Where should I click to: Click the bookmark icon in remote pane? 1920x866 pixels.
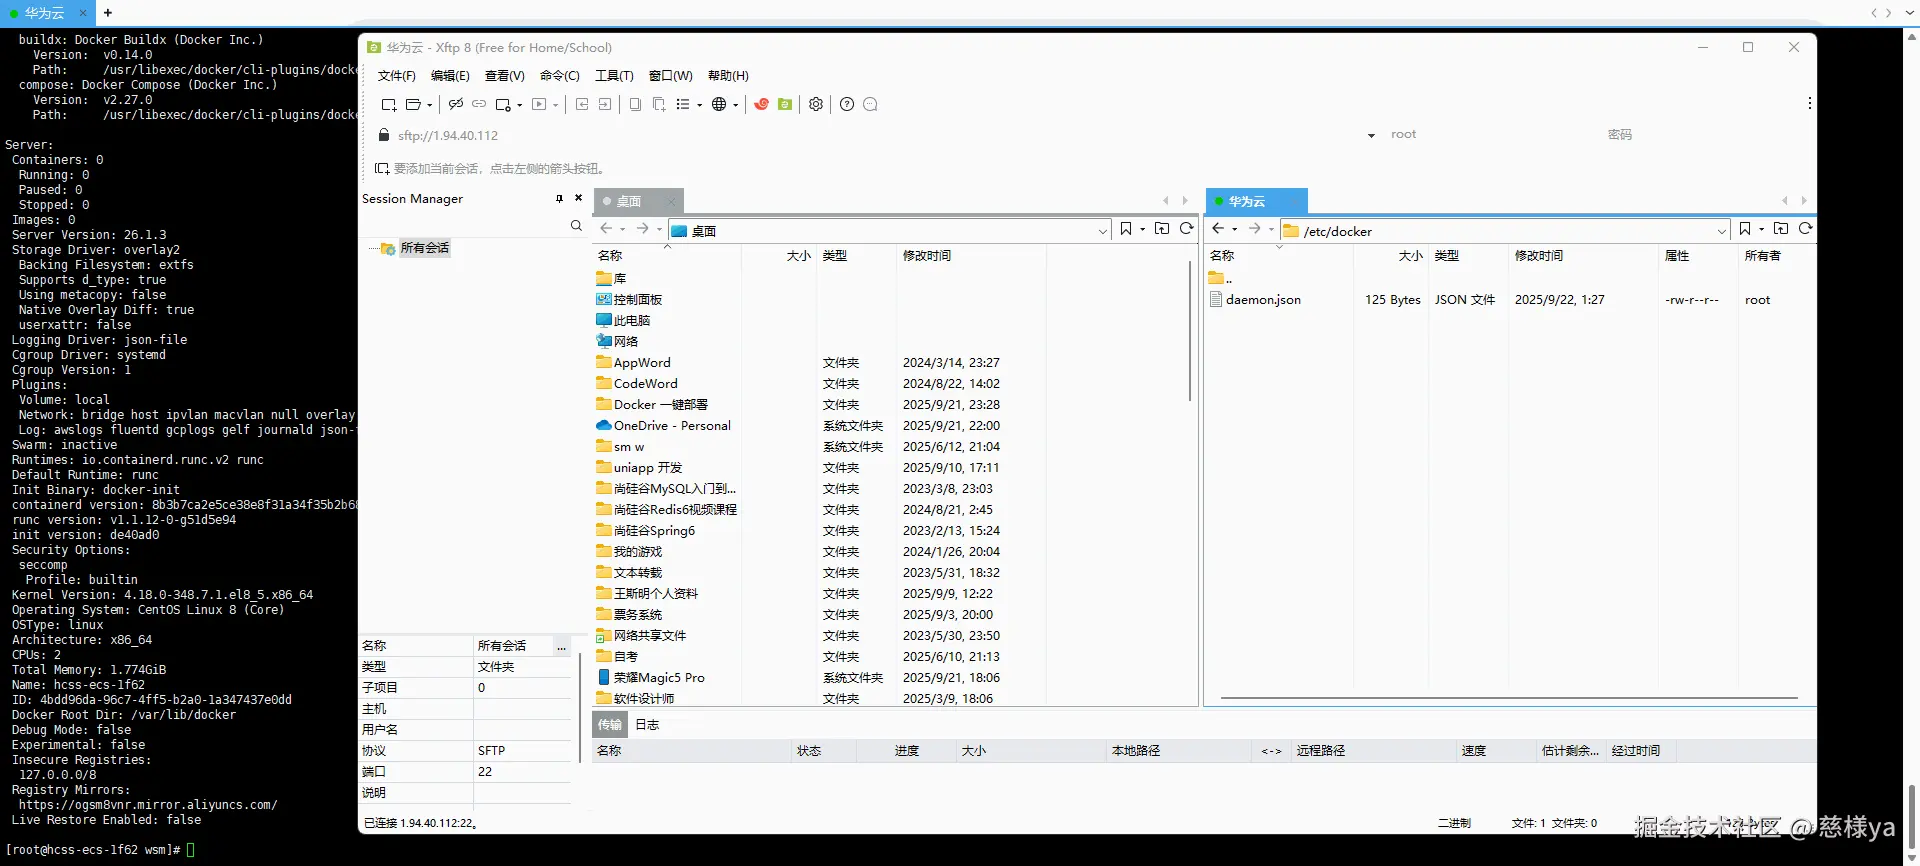pos(1745,229)
